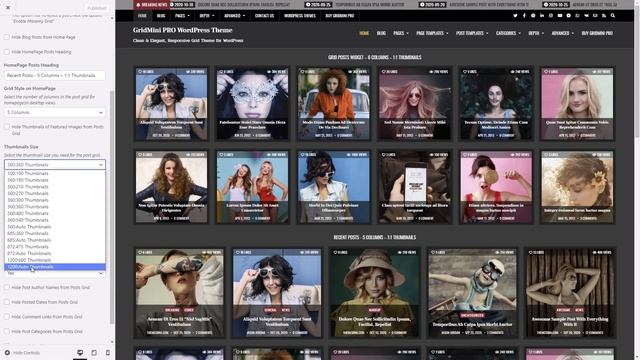Viewport: 640px width, 360px height.
Task: Expand Post Templates in main header menu
Action: click(x=472, y=33)
